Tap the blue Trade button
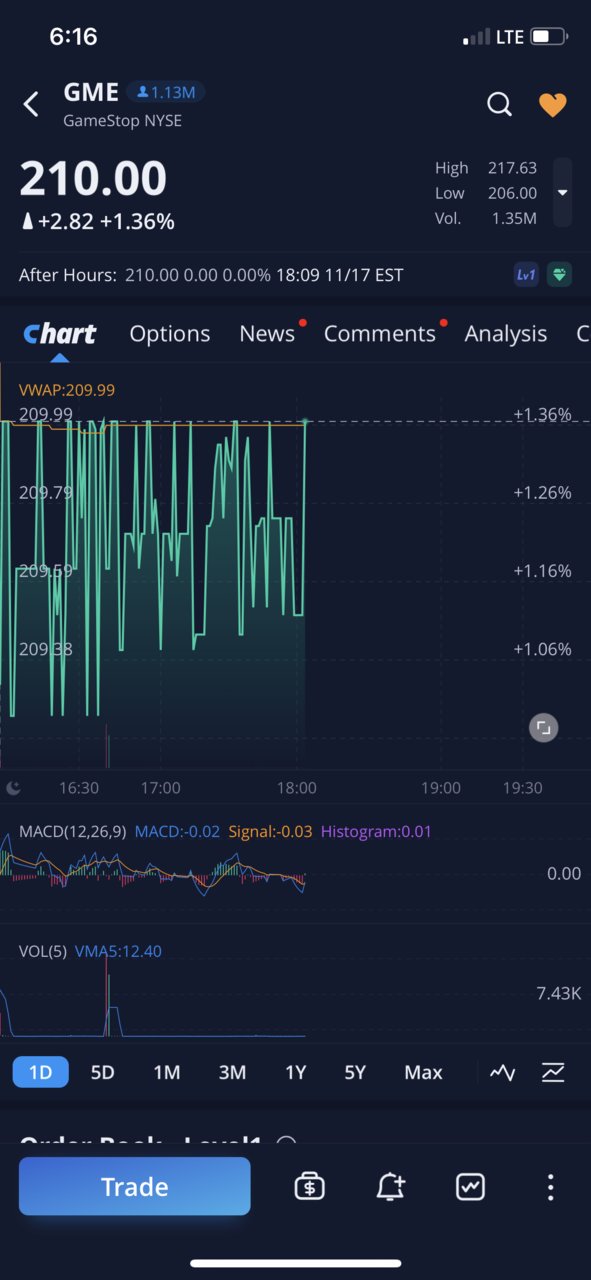The width and height of the screenshot is (591, 1280). click(135, 1186)
